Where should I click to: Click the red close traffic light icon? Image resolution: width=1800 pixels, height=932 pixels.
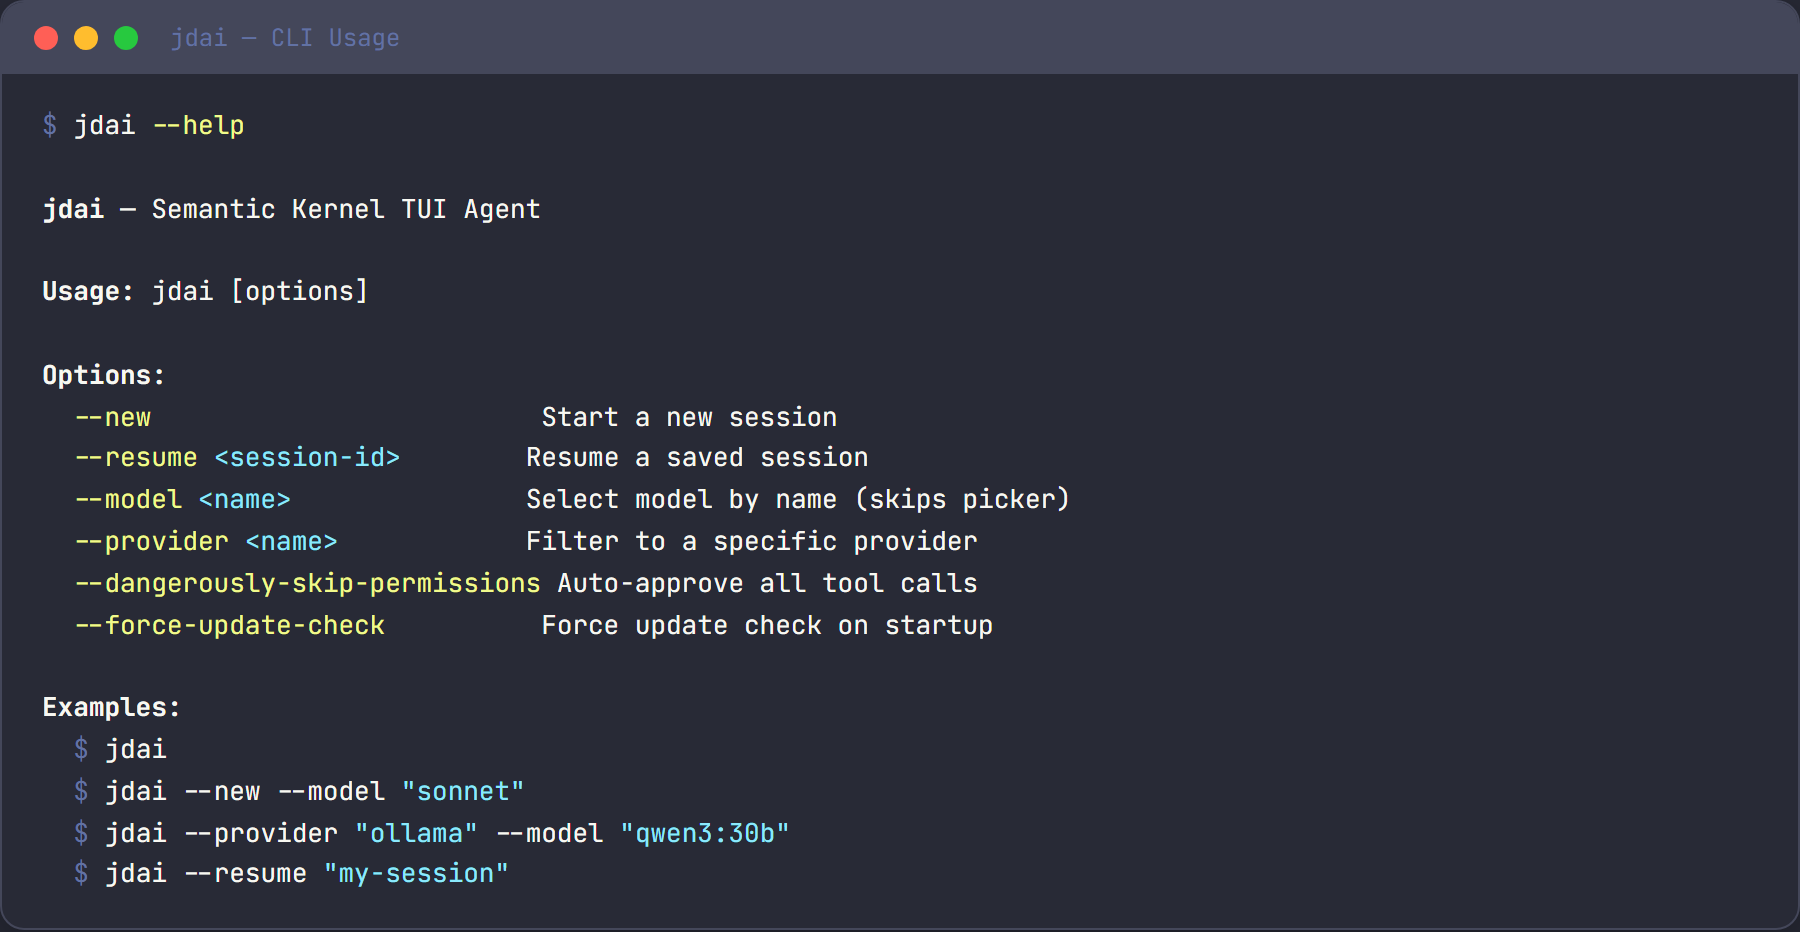[47, 38]
